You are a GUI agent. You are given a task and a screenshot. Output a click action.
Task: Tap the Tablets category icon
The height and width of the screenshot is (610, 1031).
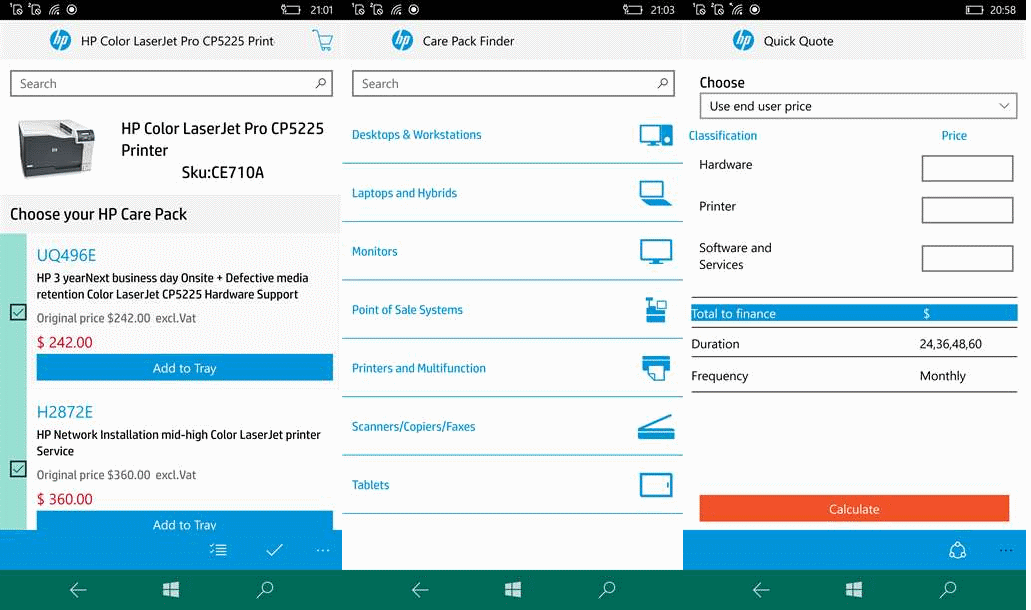[x=655, y=484]
